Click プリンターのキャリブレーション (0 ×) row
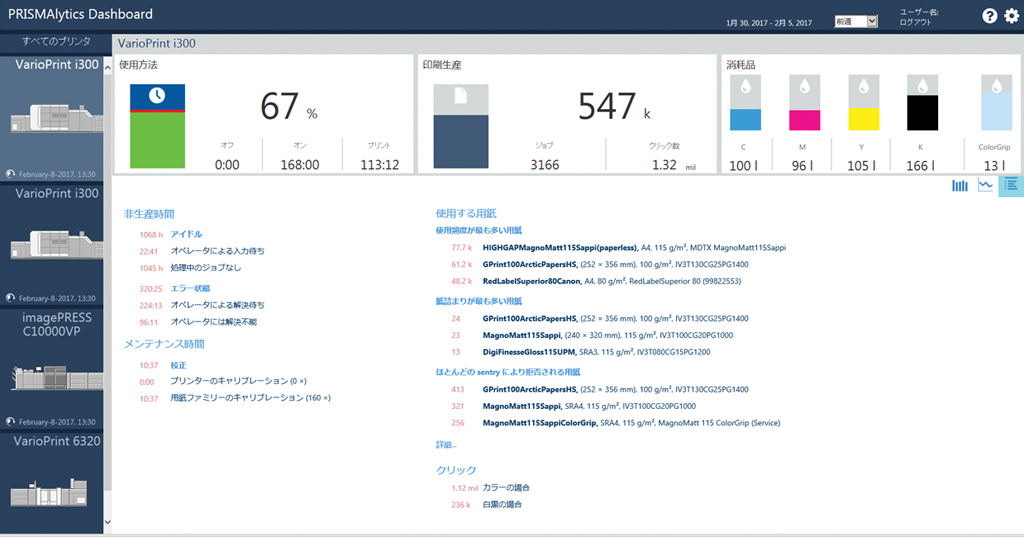1024x537 pixels. click(x=223, y=382)
